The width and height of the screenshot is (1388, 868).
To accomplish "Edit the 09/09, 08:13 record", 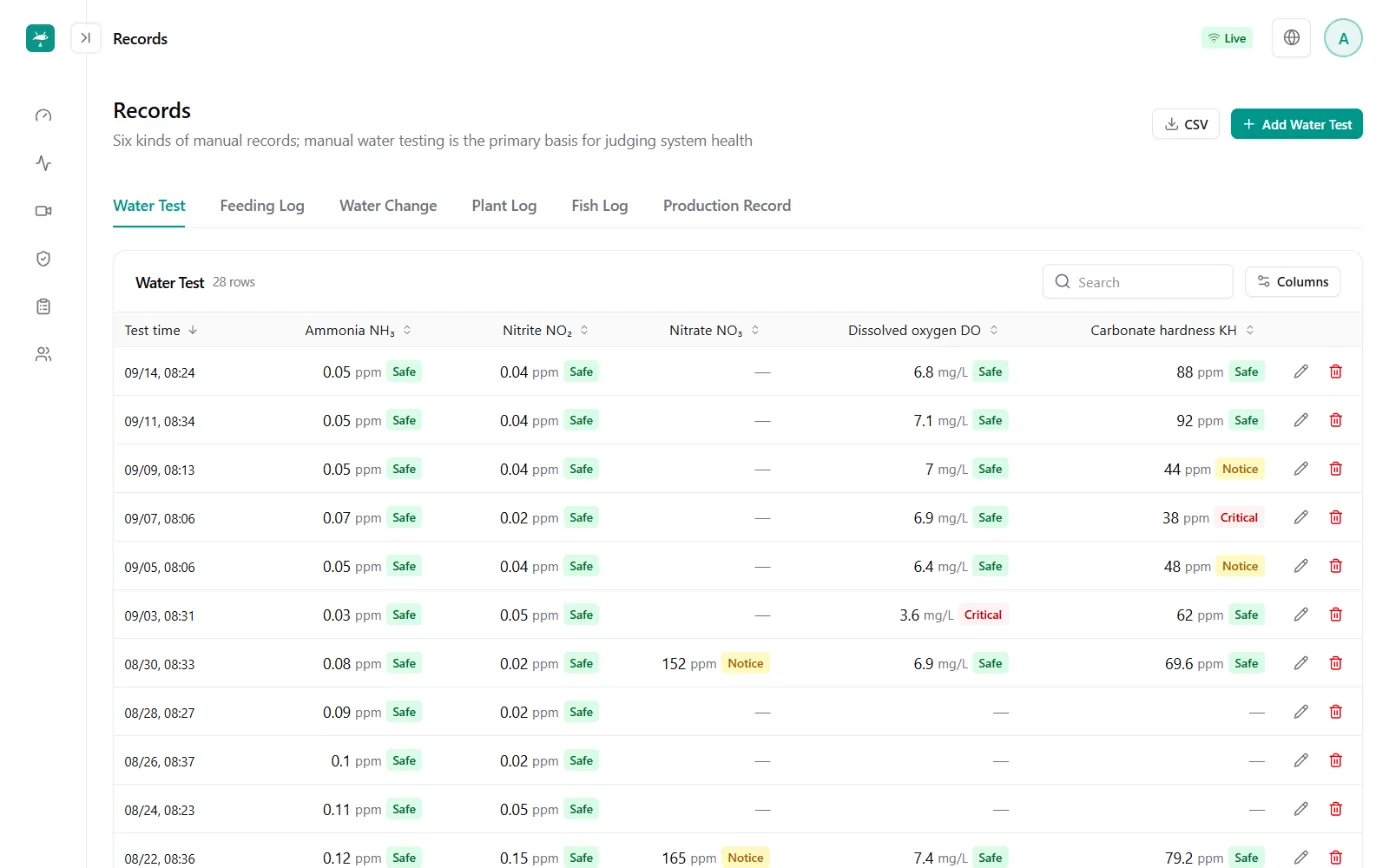I will [x=1301, y=469].
